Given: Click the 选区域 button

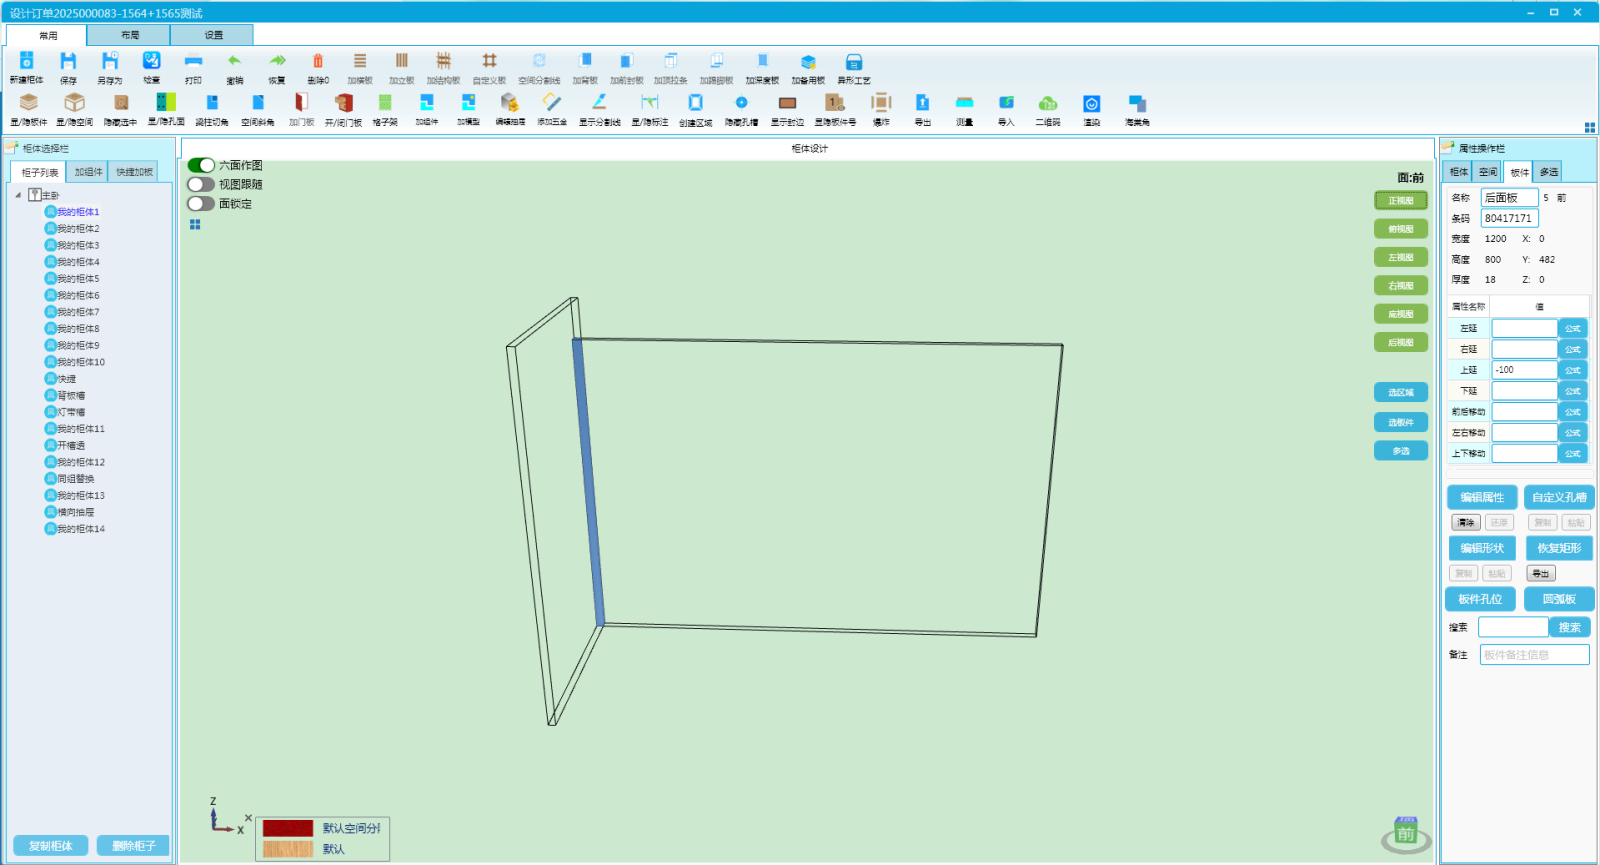Looking at the screenshot, I should [1400, 392].
